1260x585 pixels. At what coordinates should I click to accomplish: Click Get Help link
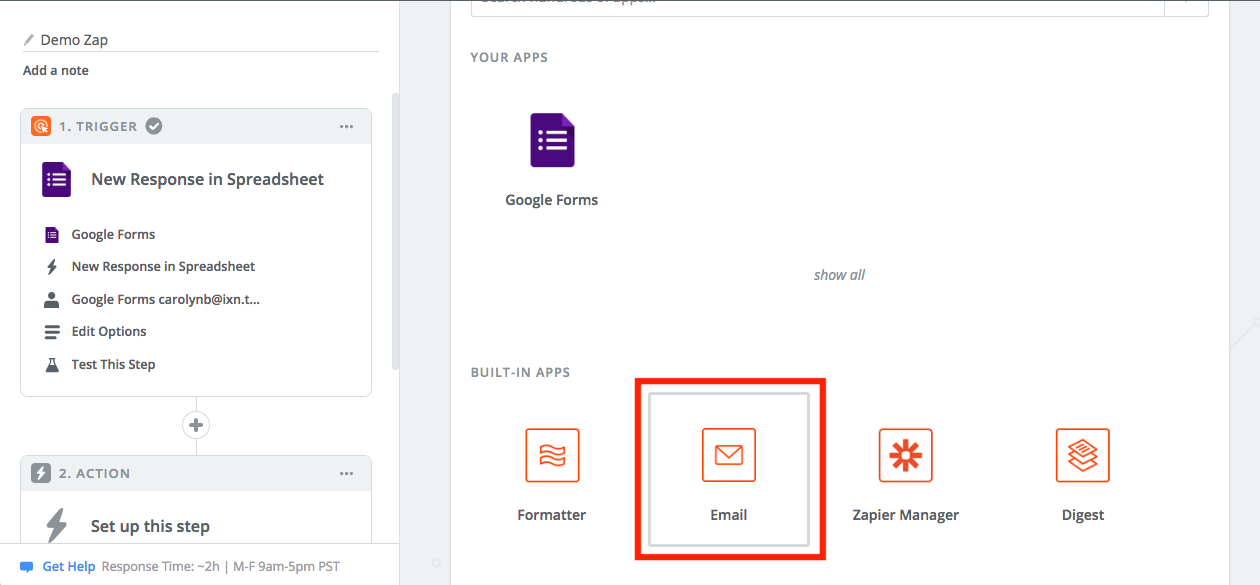pyautogui.click(x=69, y=566)
